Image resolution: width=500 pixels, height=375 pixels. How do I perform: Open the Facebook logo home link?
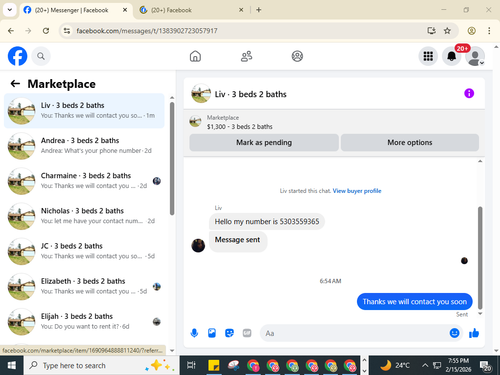[17, 56]
